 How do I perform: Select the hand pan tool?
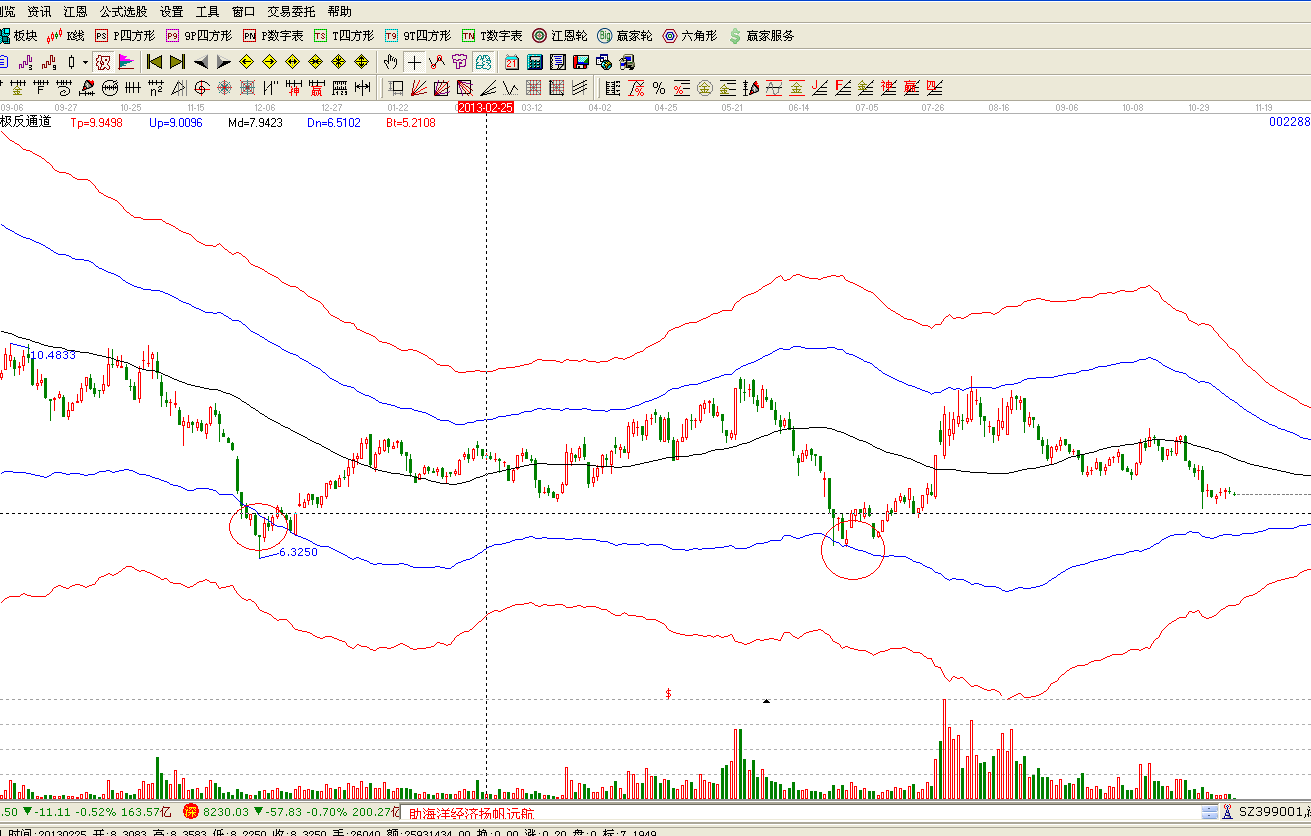[391, 62]
